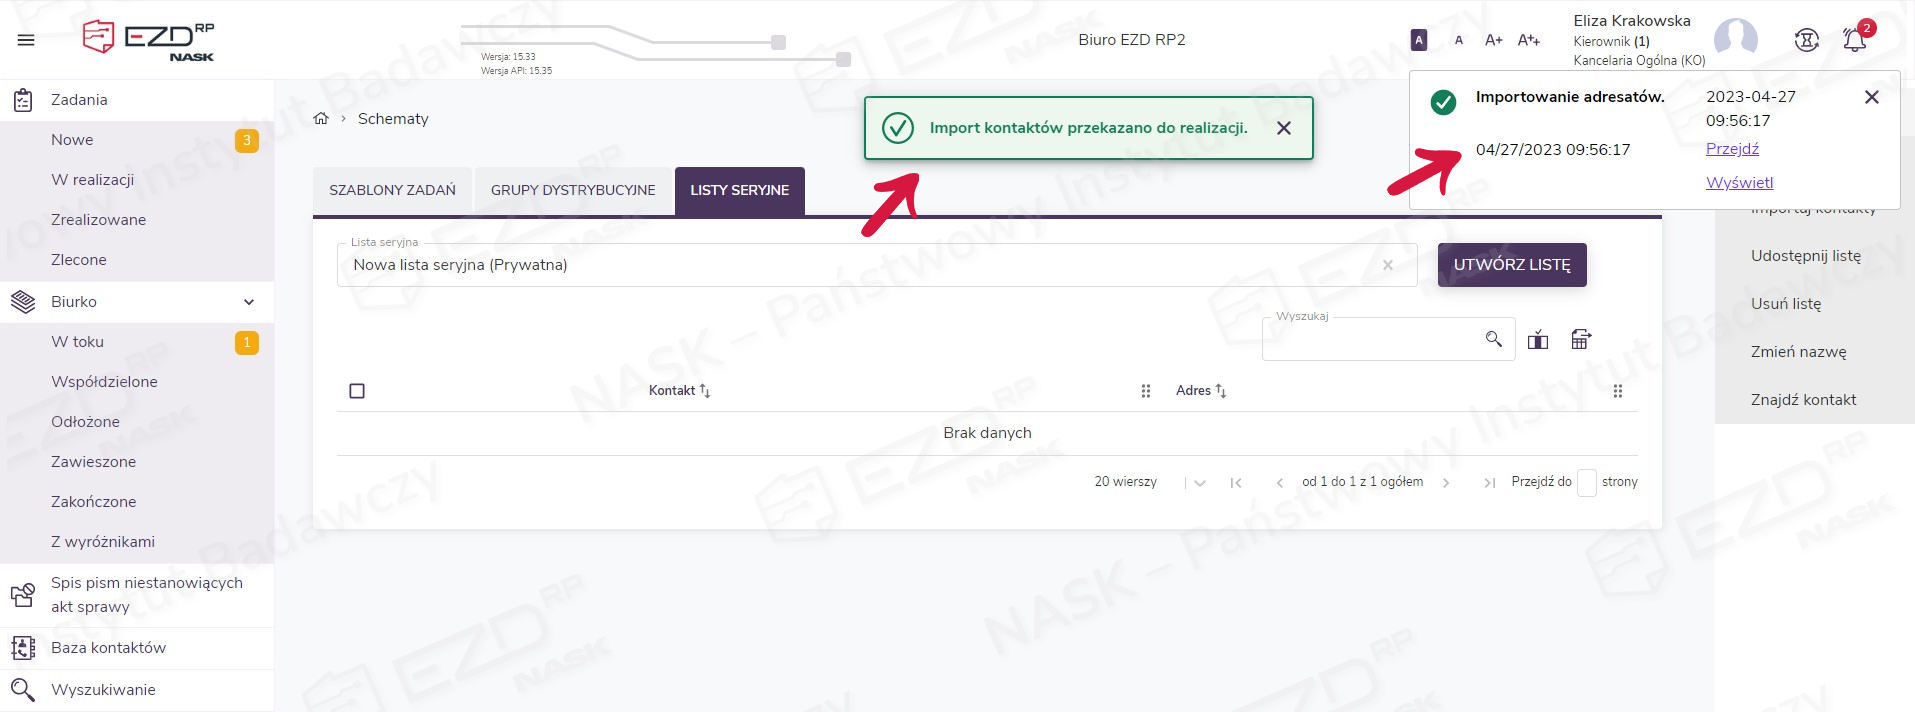Click the home icon in the breadcrumb
This screenshot has height=712, width=1915.
coord(321,119)
